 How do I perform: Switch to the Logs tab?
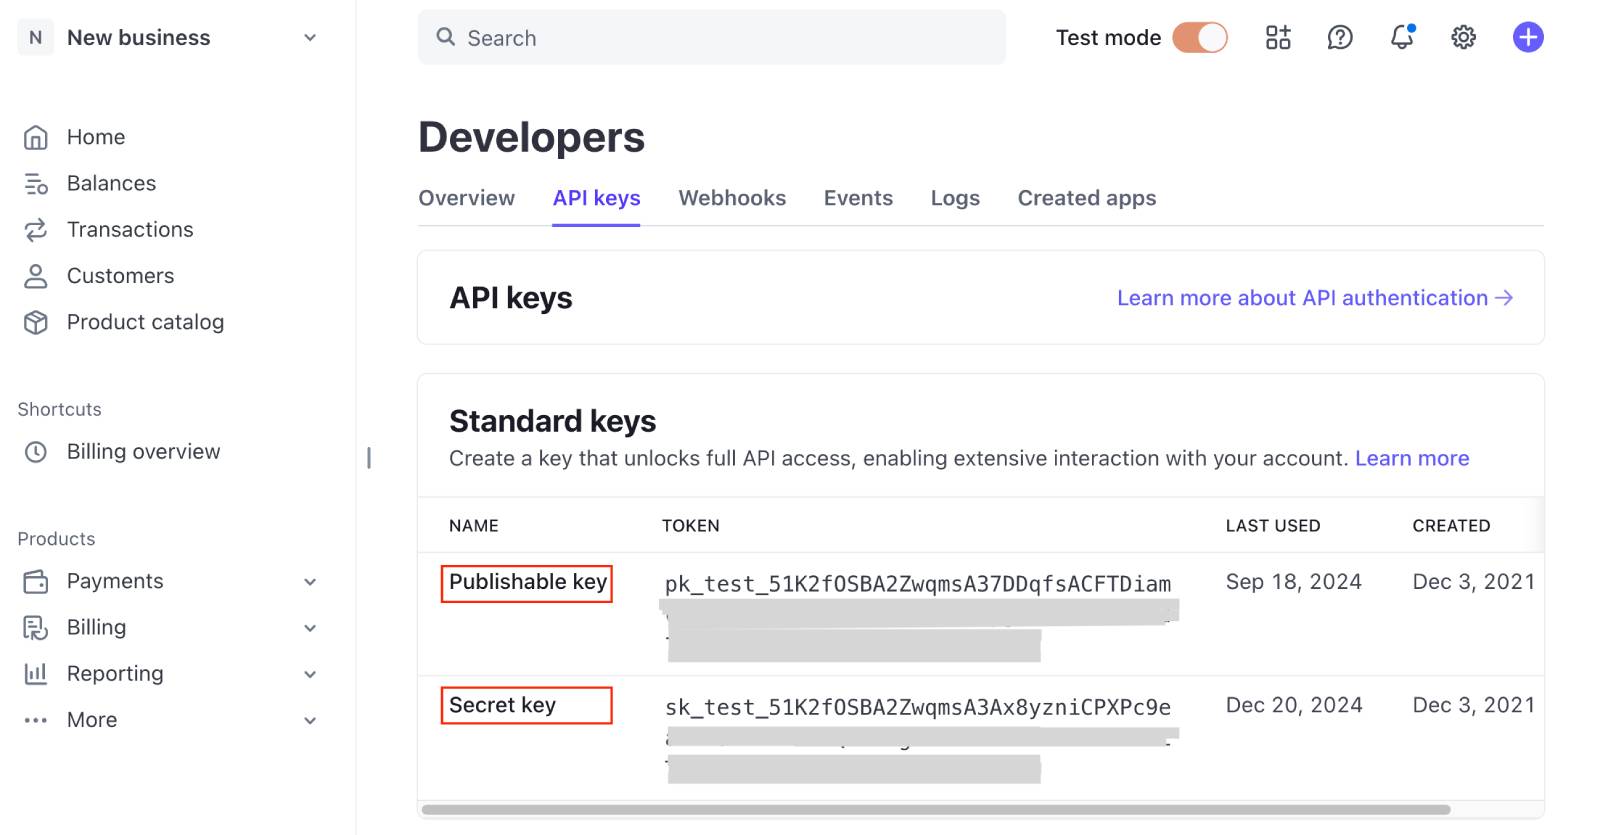[954, 198]
